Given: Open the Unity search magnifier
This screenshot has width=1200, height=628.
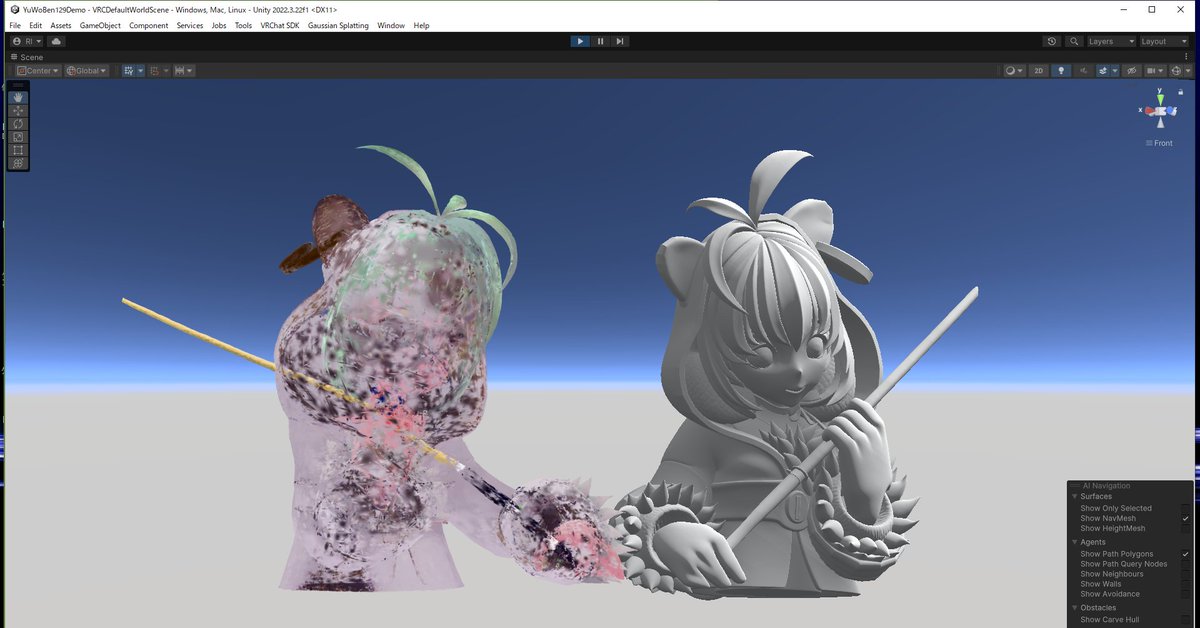Looking at the screenshot, I should click(x=1074, y=41).
